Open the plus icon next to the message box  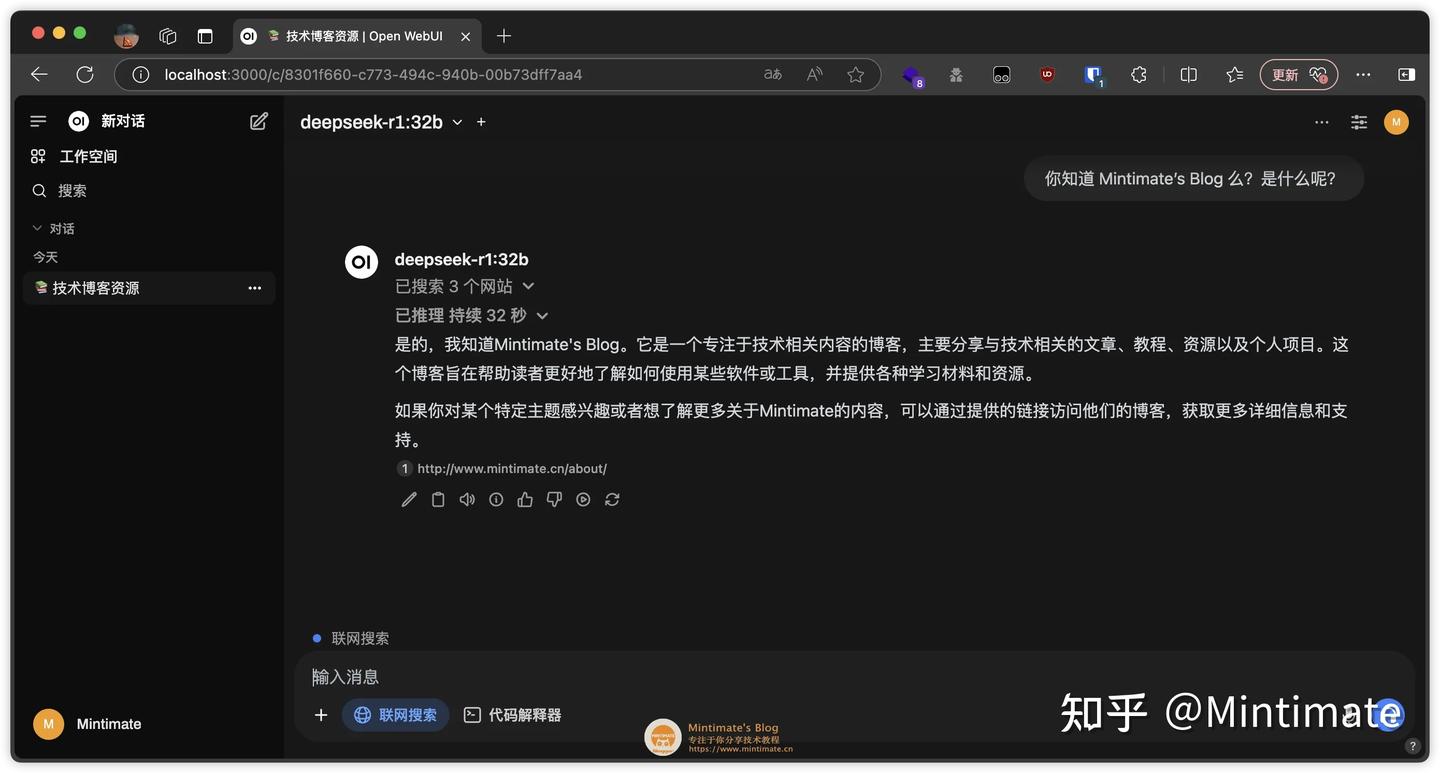tap(320, 715)
